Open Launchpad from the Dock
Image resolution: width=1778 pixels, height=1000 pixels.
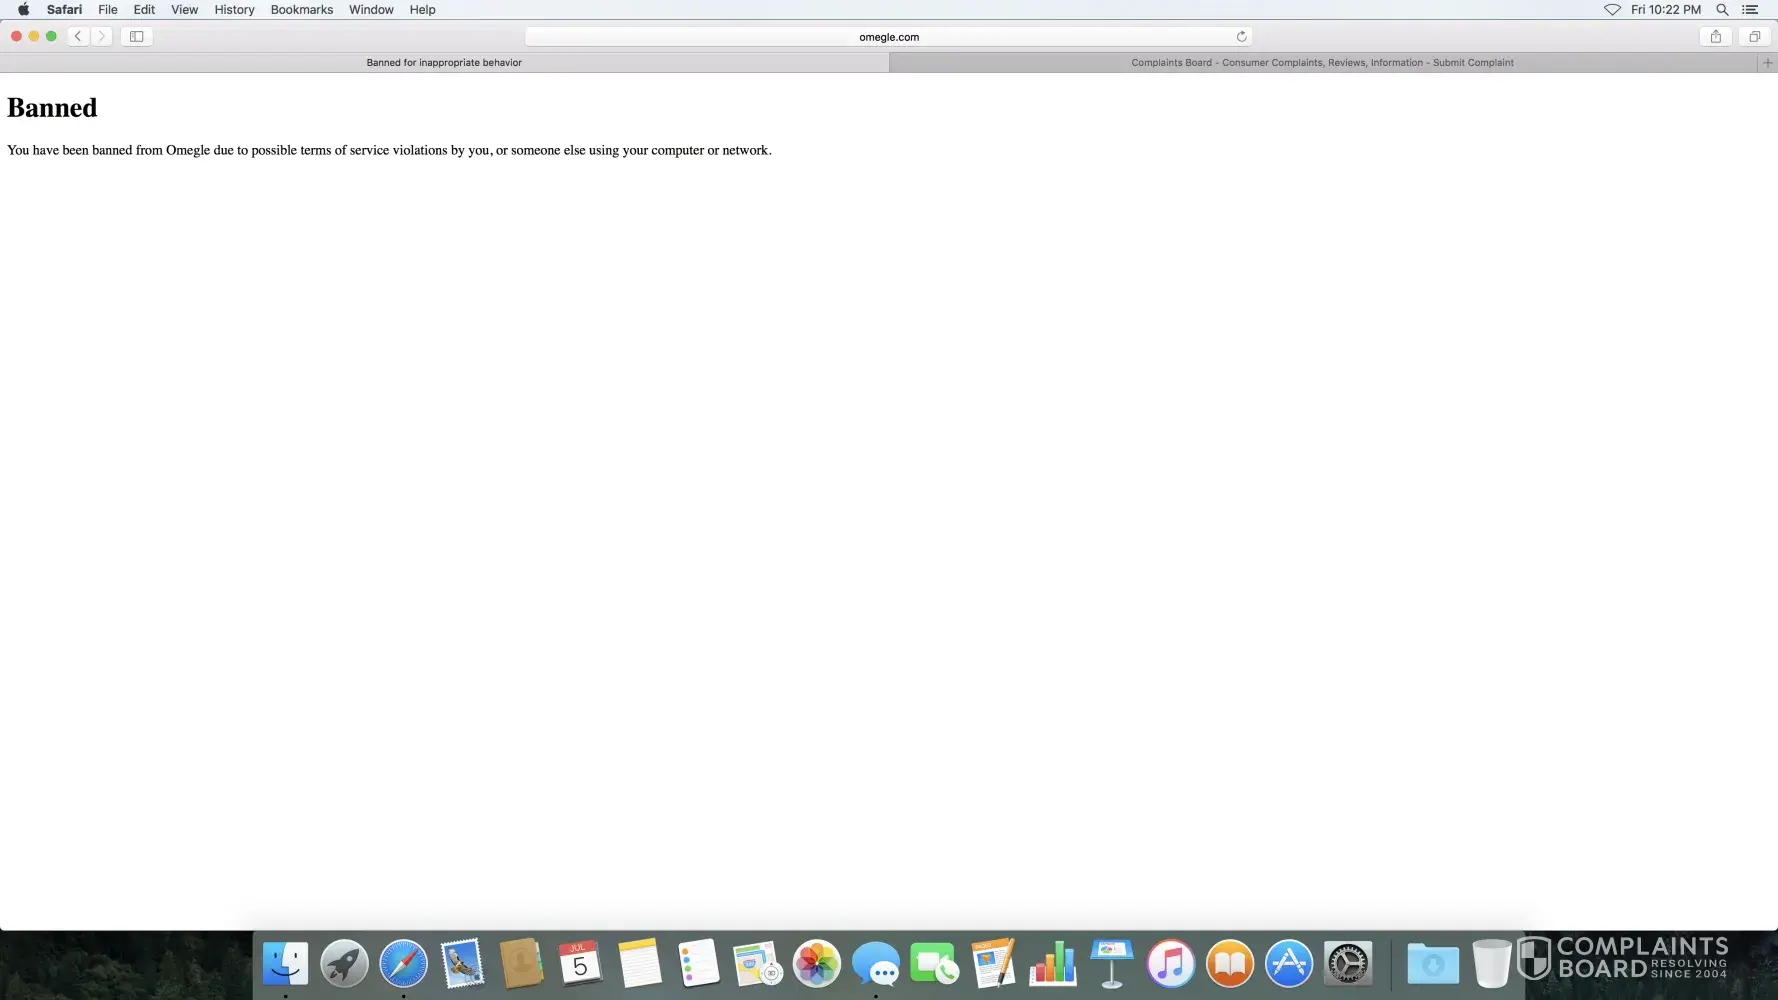[x=344, y=964]
